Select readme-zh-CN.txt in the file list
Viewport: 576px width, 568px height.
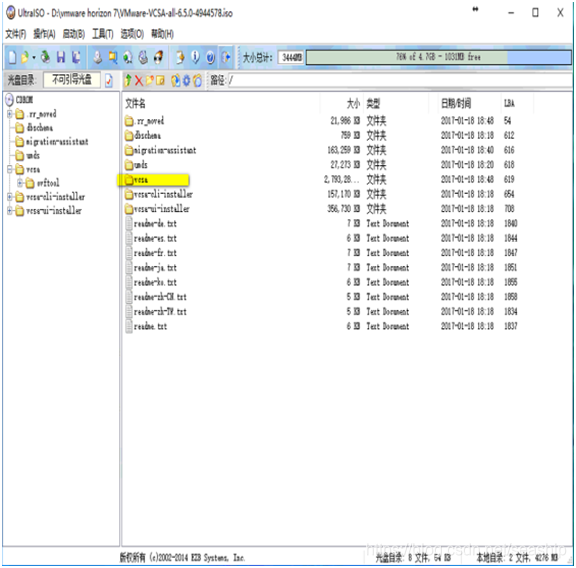pos(156,297)
